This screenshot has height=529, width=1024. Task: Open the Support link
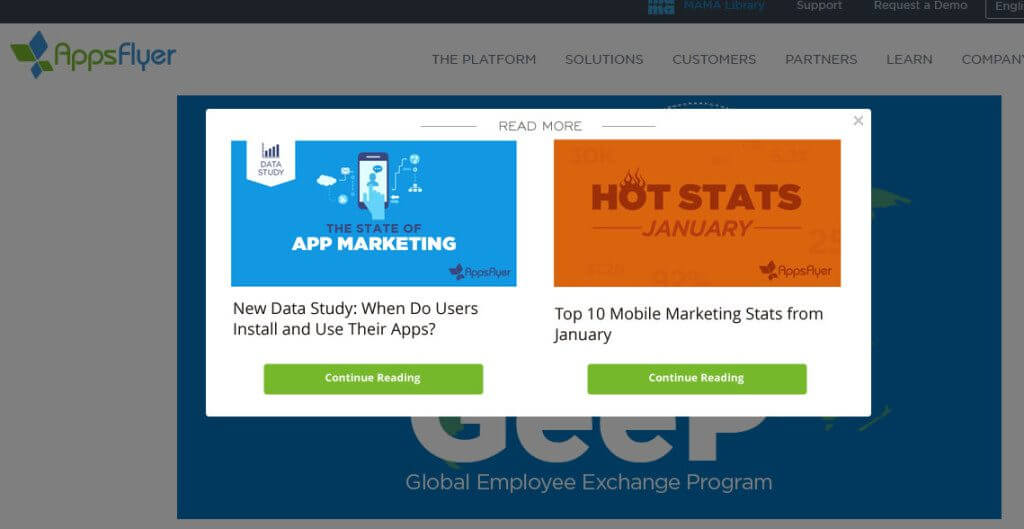819,6
